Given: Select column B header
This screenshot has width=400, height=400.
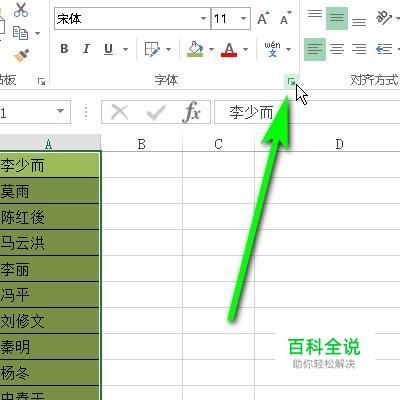Looking at the screenshot, I should click(x=142, y=144).
